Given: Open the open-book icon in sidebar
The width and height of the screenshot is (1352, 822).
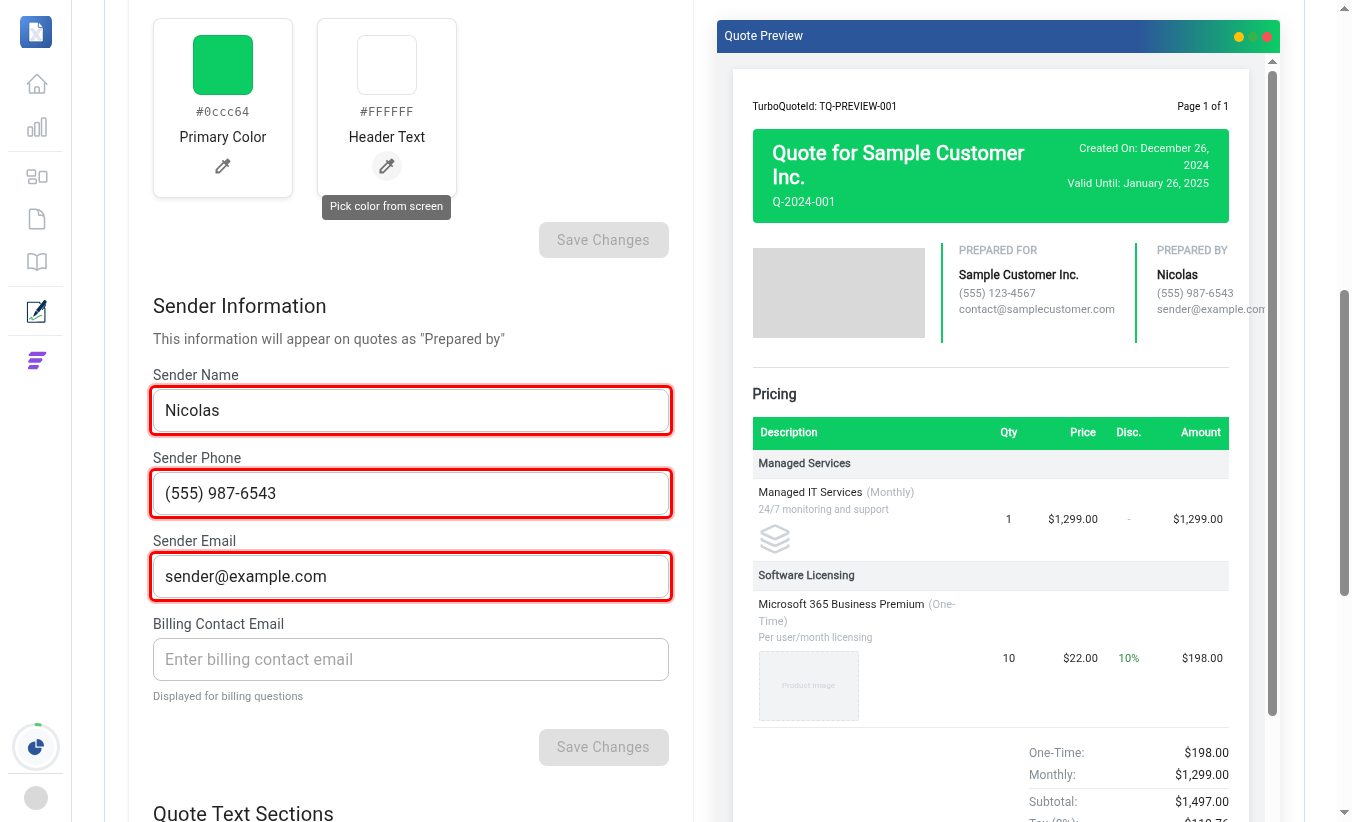Looking at the screenshot, I should click(36, 262).
